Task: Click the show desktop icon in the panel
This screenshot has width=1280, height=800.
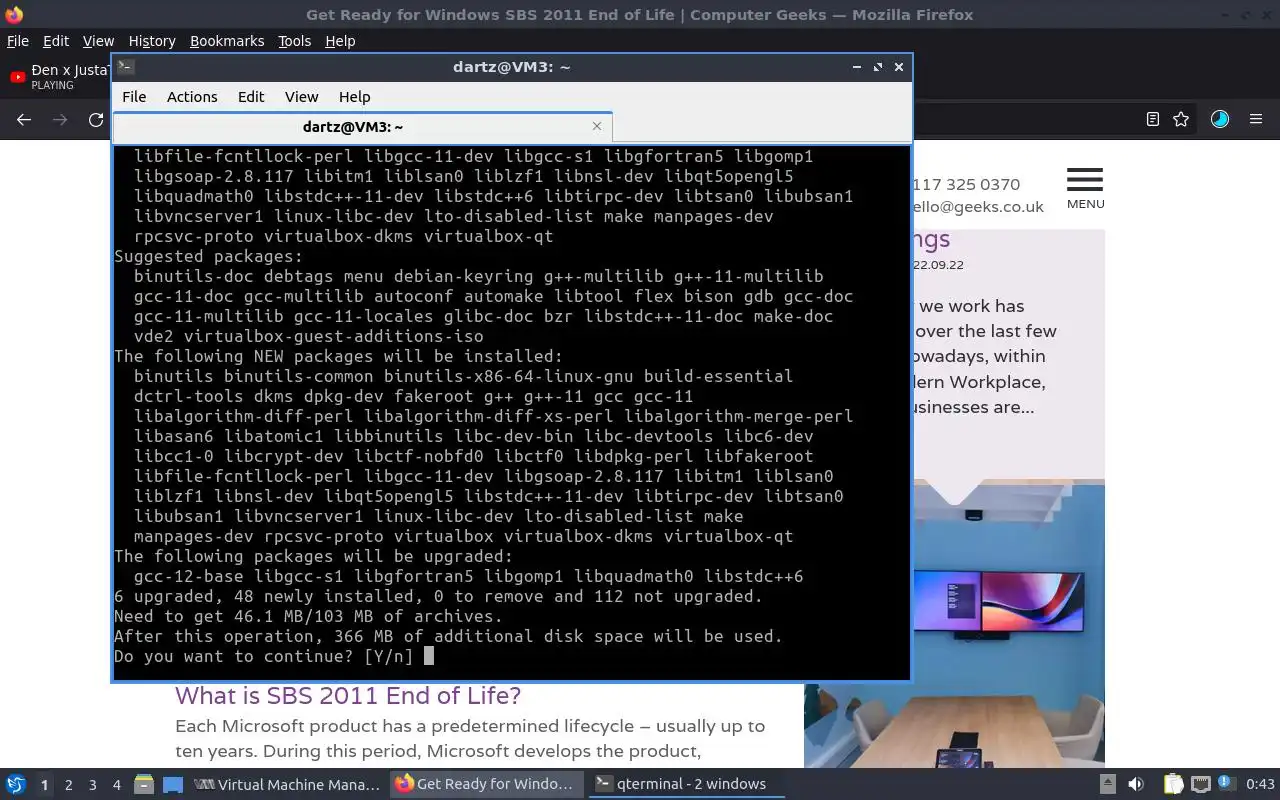Action: click(x=173, y=785)
